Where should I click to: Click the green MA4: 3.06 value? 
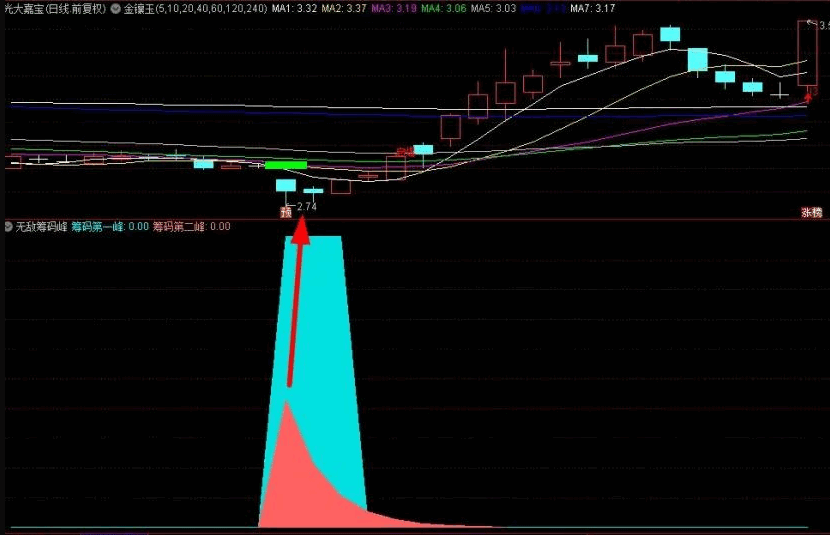444,8
